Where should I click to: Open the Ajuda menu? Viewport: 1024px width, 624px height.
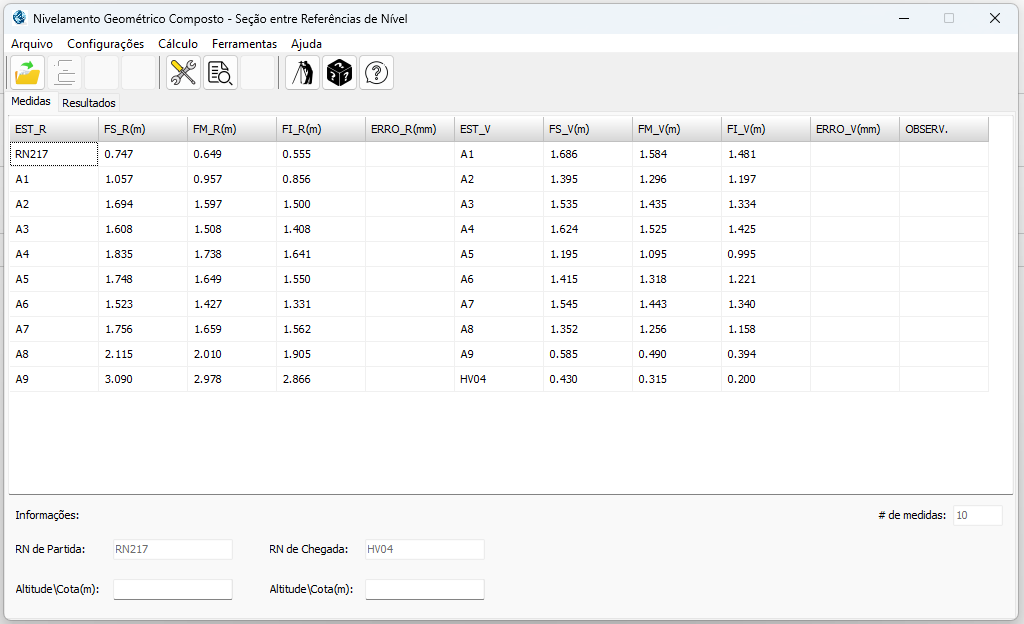pyautogui.click(x=306, y=44)
